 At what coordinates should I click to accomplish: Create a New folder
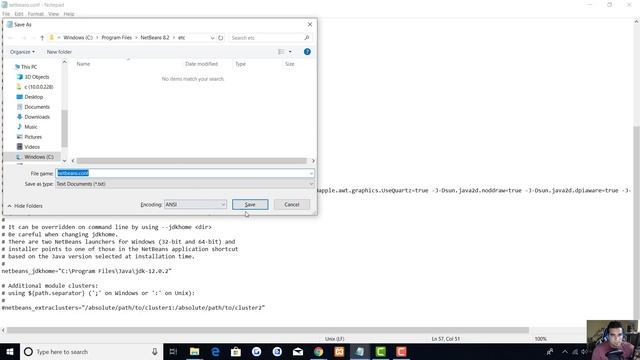tap(59, 52)
